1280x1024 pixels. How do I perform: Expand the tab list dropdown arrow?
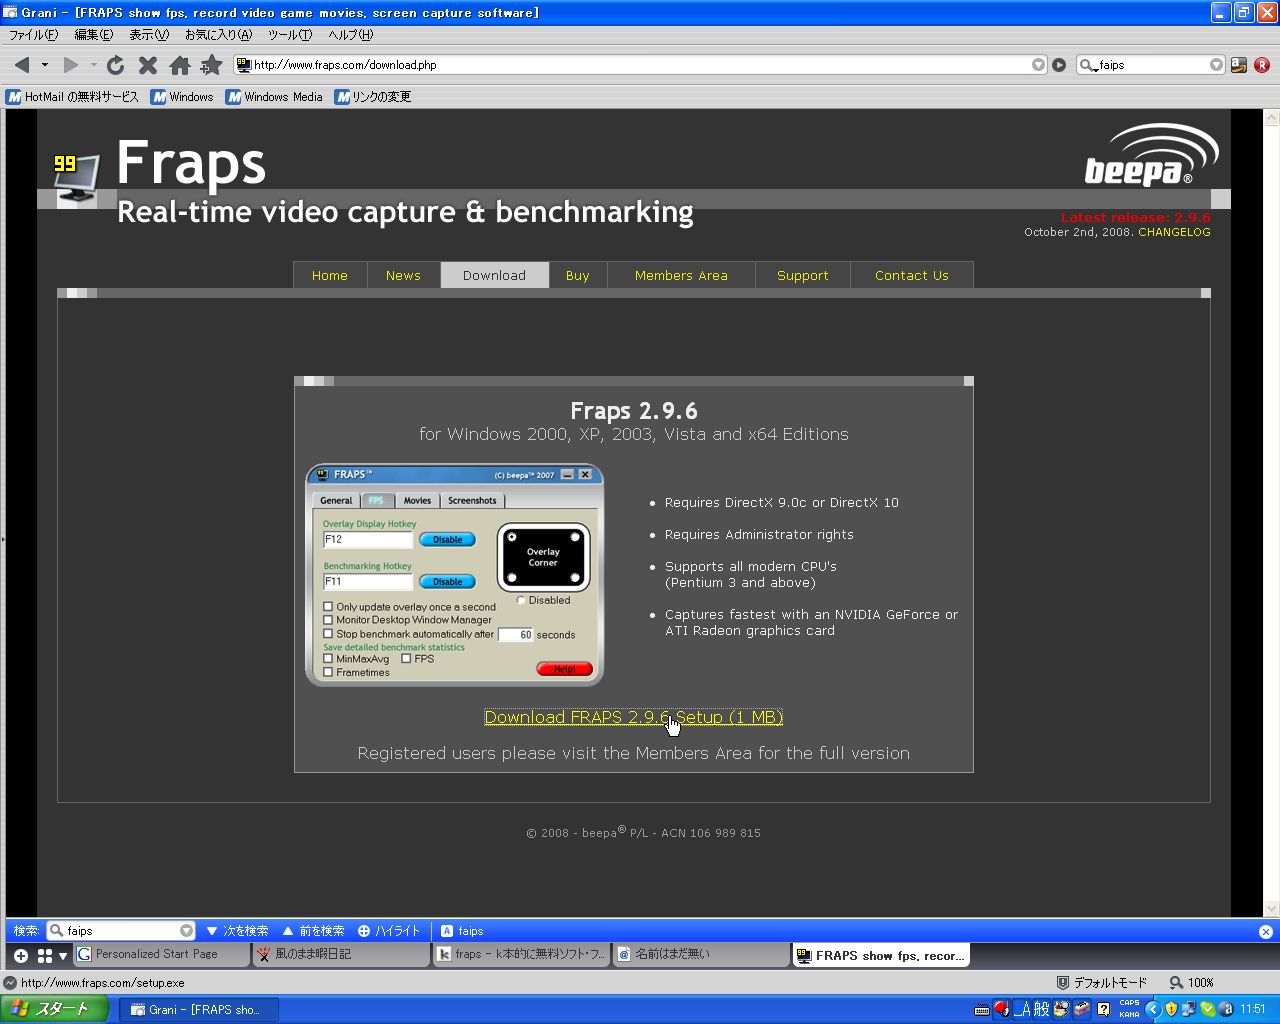[x=63, y=956]
